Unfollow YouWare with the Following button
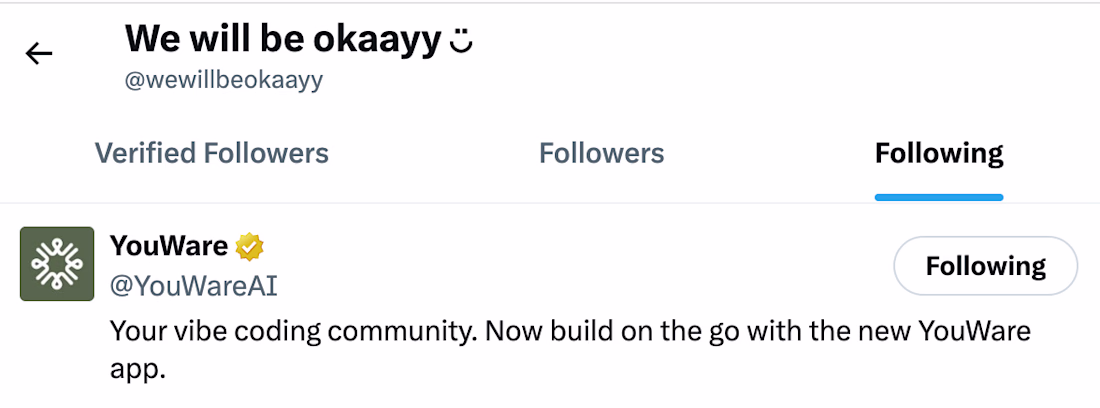The height and width of the screenshot is (408, 1100). point(985,266)
